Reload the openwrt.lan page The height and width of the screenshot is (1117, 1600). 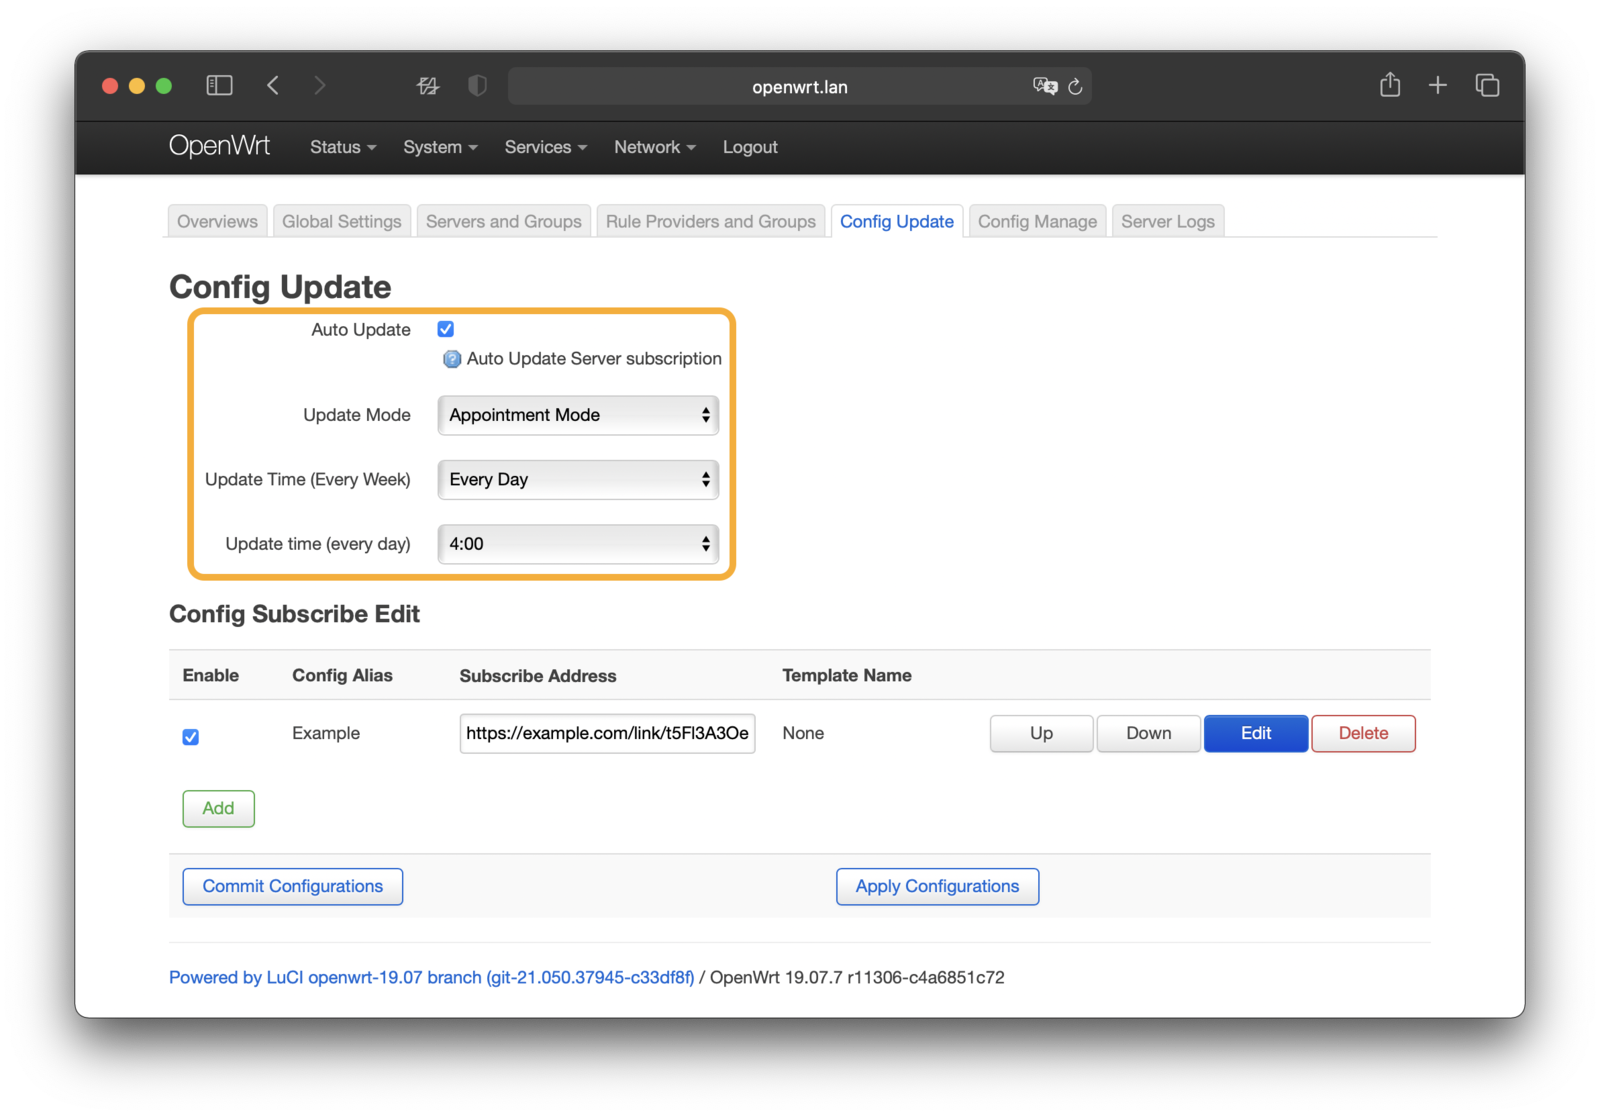1075,87
